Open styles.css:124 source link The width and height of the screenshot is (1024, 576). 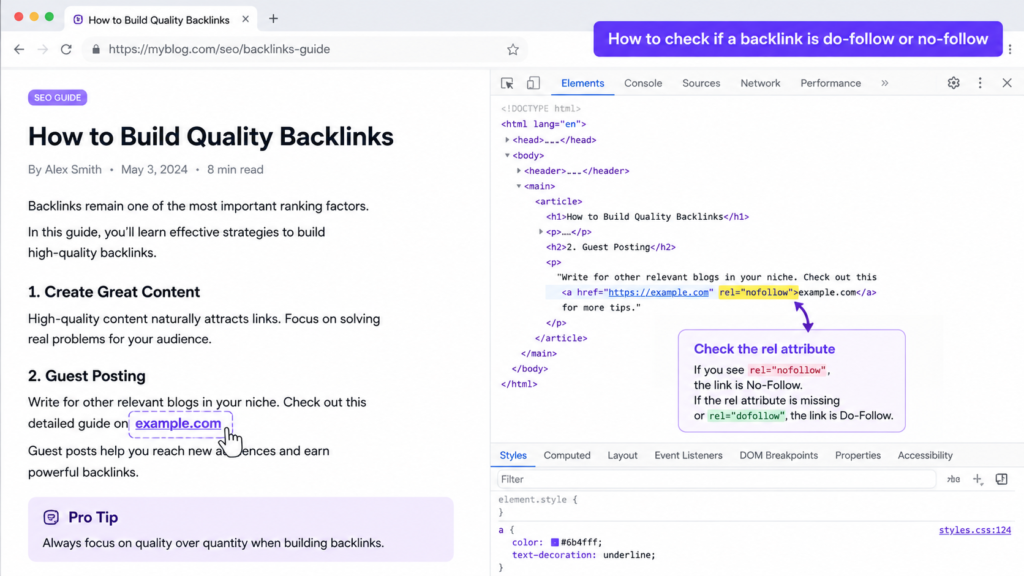(974, 530)
